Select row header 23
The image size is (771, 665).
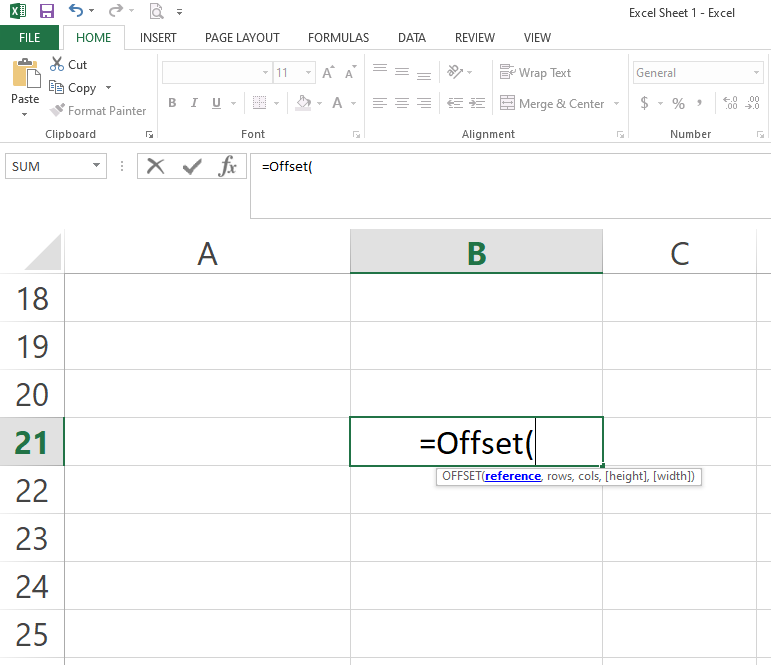point(32,539)
